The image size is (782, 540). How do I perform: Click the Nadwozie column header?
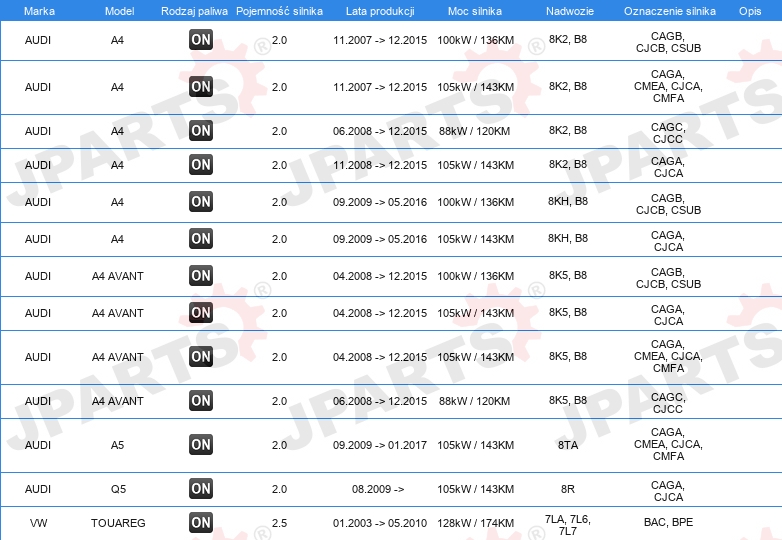[x=570, y=11]
